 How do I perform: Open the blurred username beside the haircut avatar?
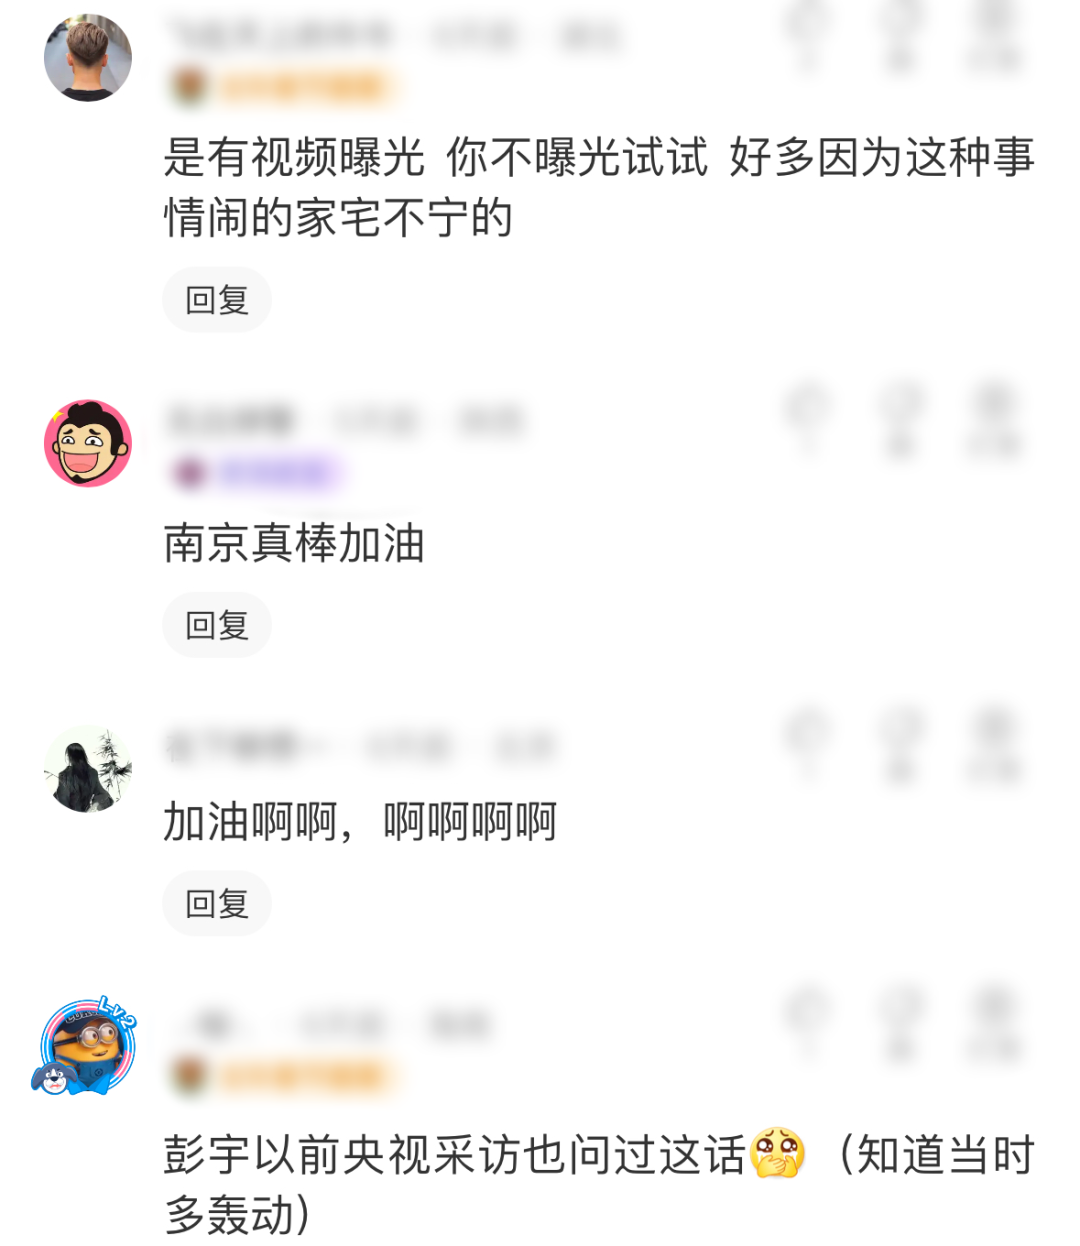(x=280, y=35)
